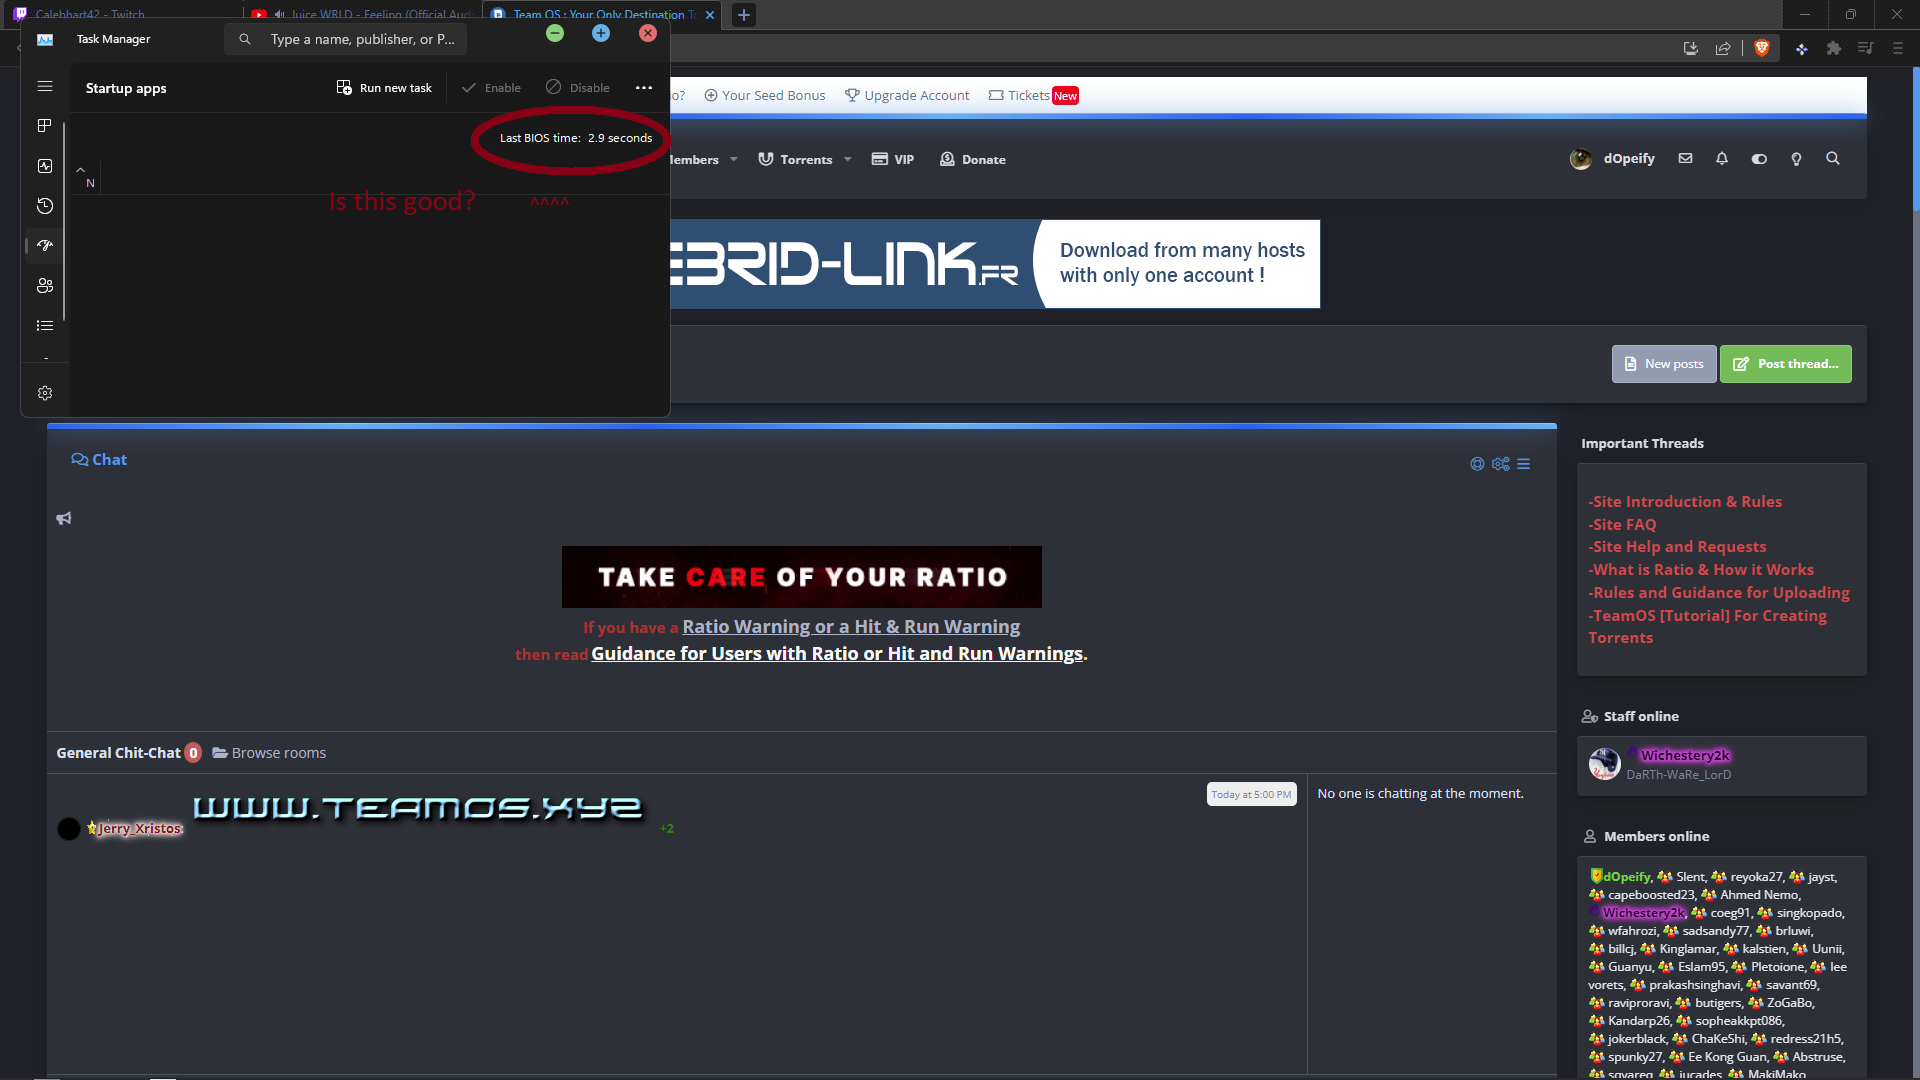
Task: Open Site Introduction & Rules thread
Action: point(1685,502)
